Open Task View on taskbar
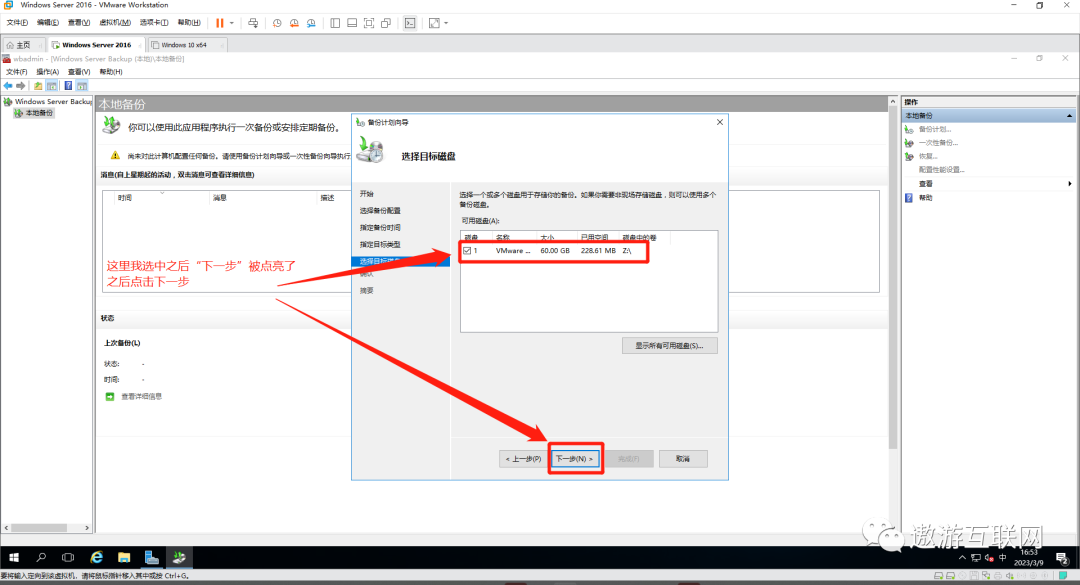Image resolution: width=1080 pixels, height=585 pixels. click(x=68, y=557)
